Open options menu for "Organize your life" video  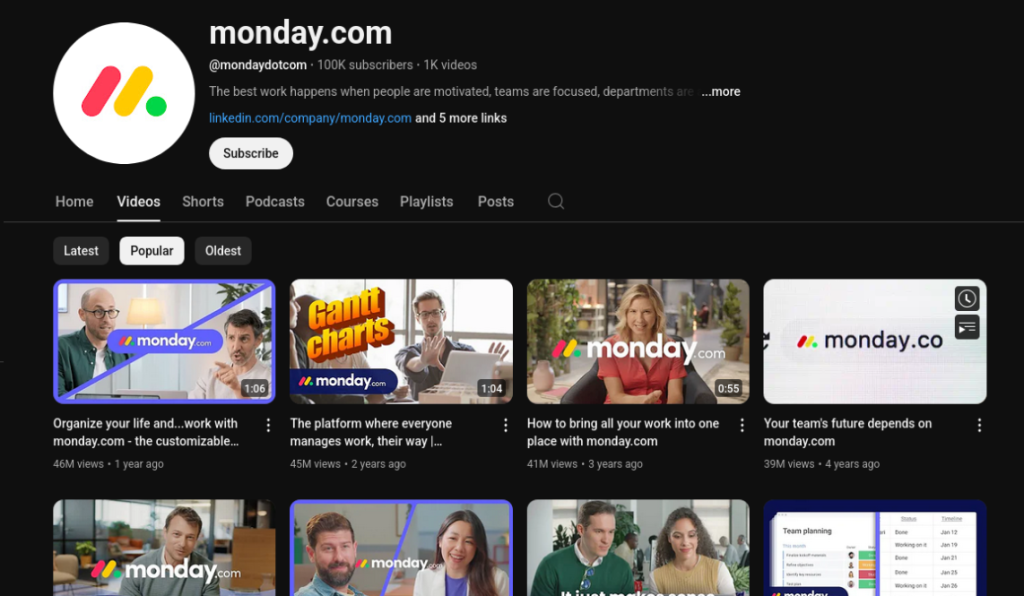click(268, 426)
